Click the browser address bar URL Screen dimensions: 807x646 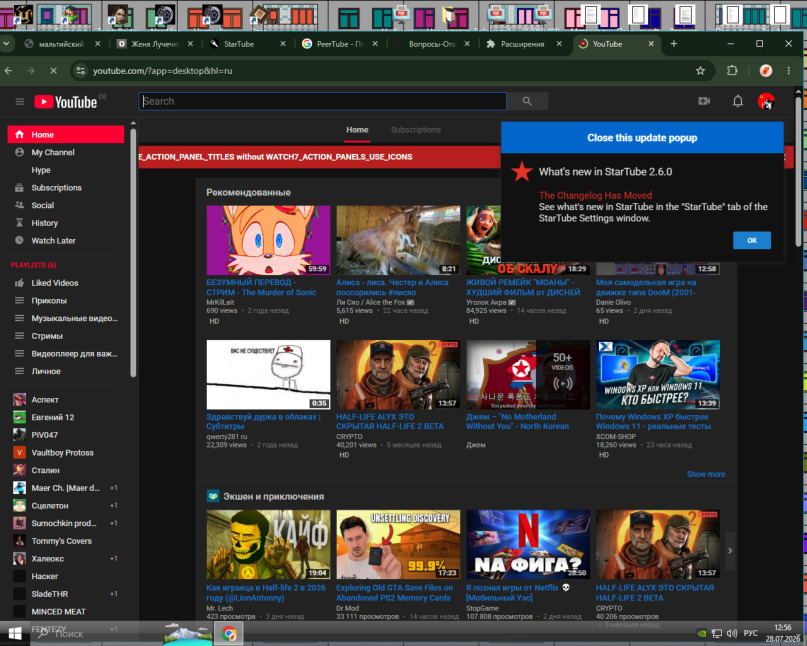[x=162, y=71]
